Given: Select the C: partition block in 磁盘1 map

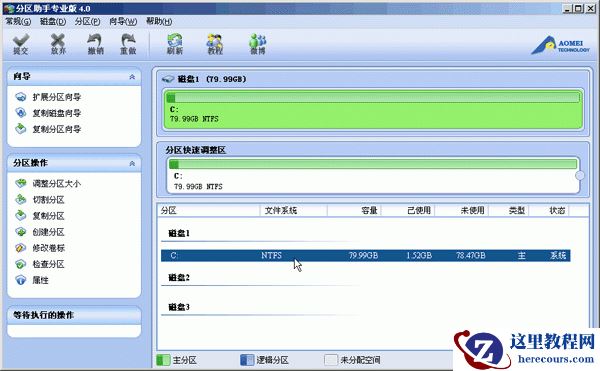Looking at the screenshot, I should (x=373, y=109).
